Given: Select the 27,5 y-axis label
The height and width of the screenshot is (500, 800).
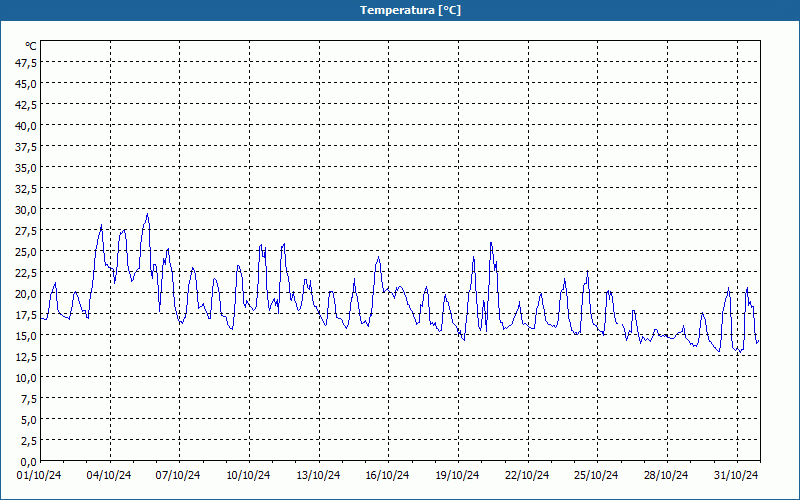Looking at the screenshot, I should pos(27,231).
